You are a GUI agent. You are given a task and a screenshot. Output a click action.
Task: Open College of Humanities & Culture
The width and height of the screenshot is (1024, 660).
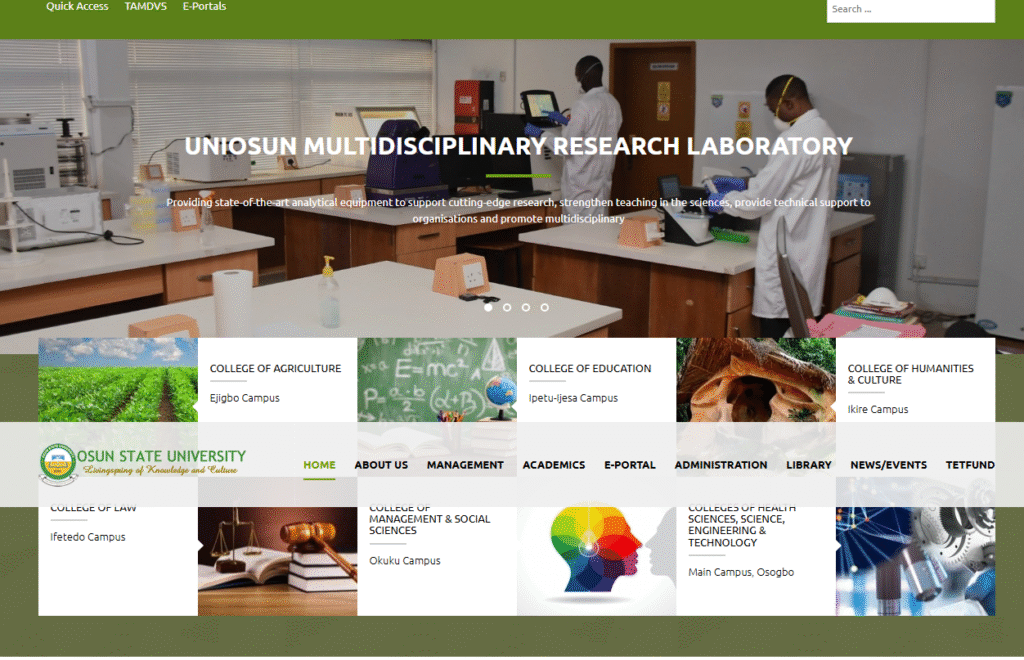(910, 374)
